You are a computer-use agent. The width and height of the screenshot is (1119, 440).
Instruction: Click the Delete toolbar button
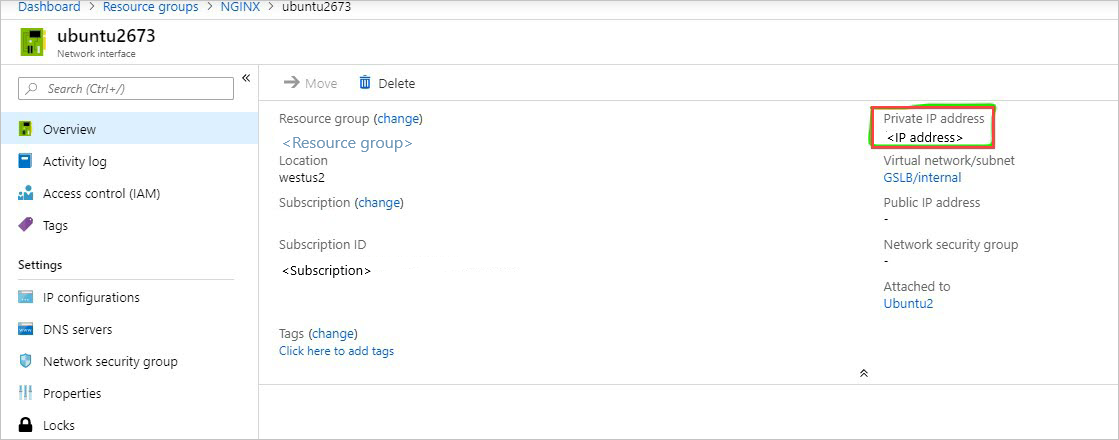coord(387,83)
